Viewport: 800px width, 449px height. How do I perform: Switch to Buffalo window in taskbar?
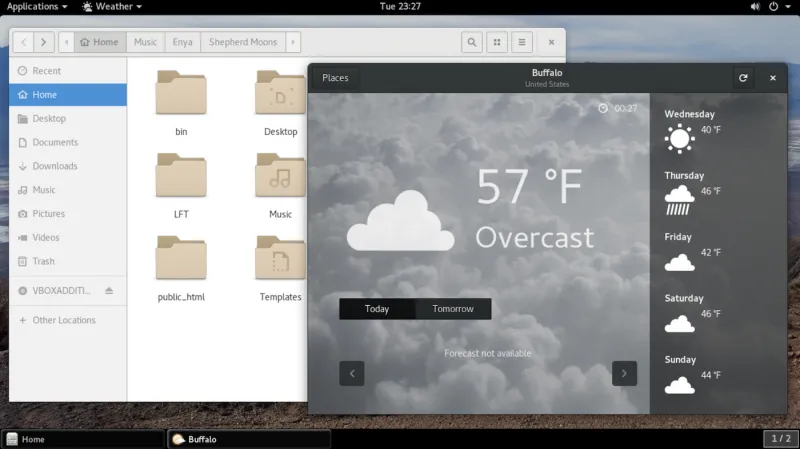[247, 439]
